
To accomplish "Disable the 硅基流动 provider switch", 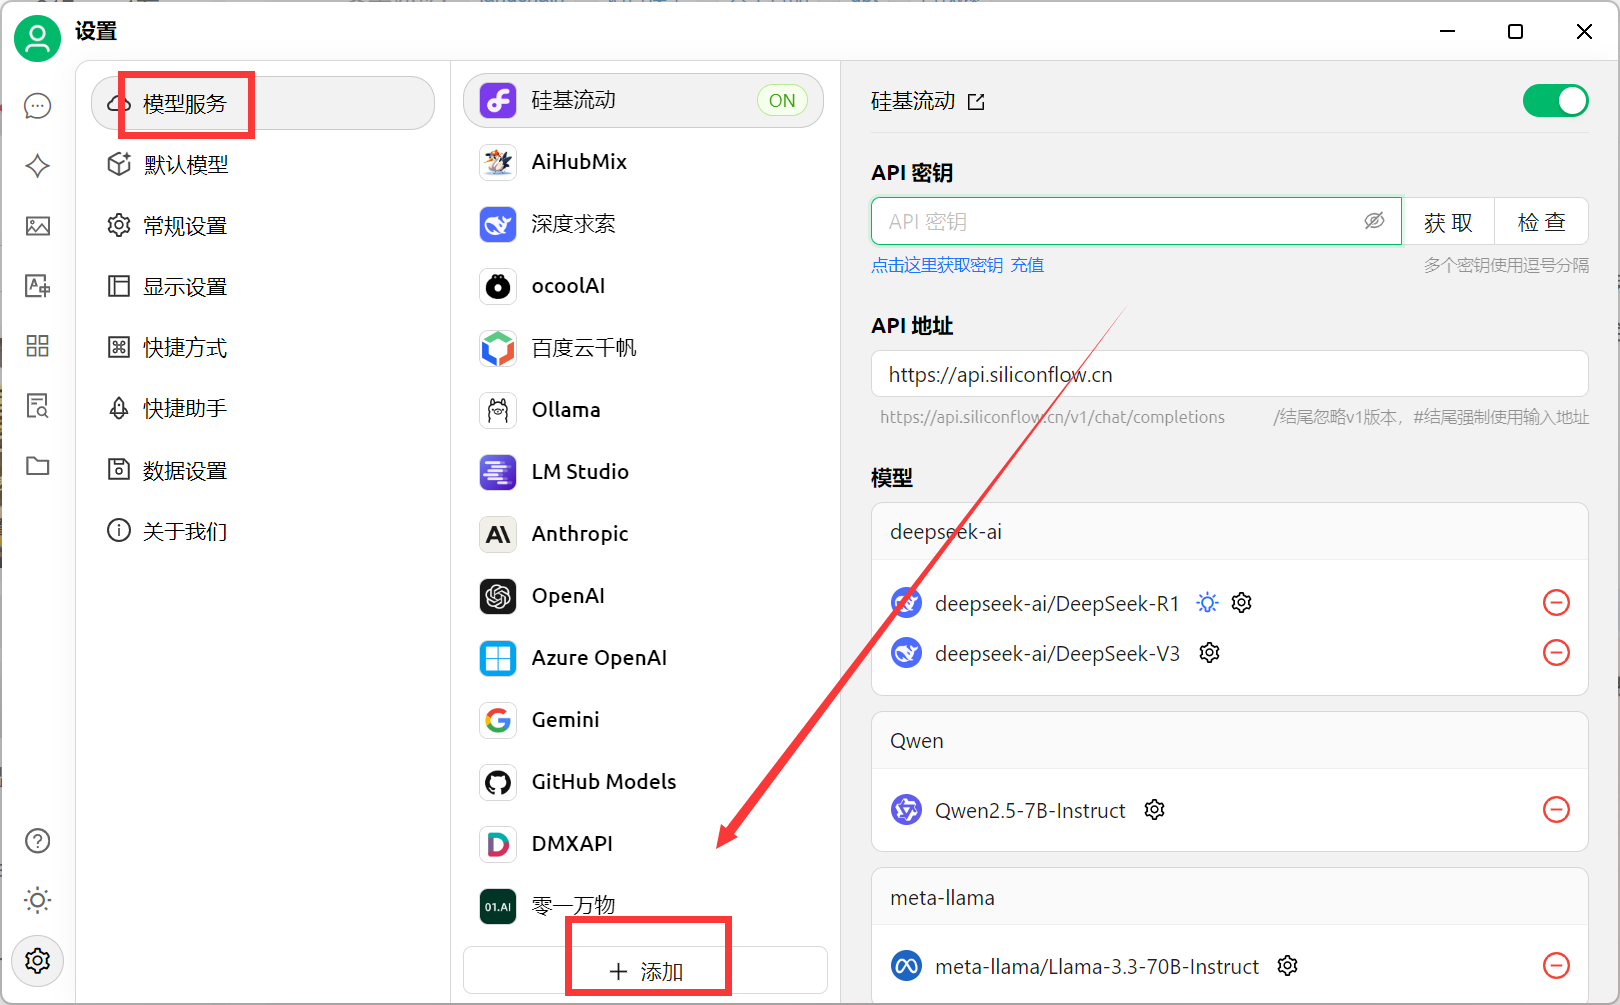I will click(x=1555, y=101).
